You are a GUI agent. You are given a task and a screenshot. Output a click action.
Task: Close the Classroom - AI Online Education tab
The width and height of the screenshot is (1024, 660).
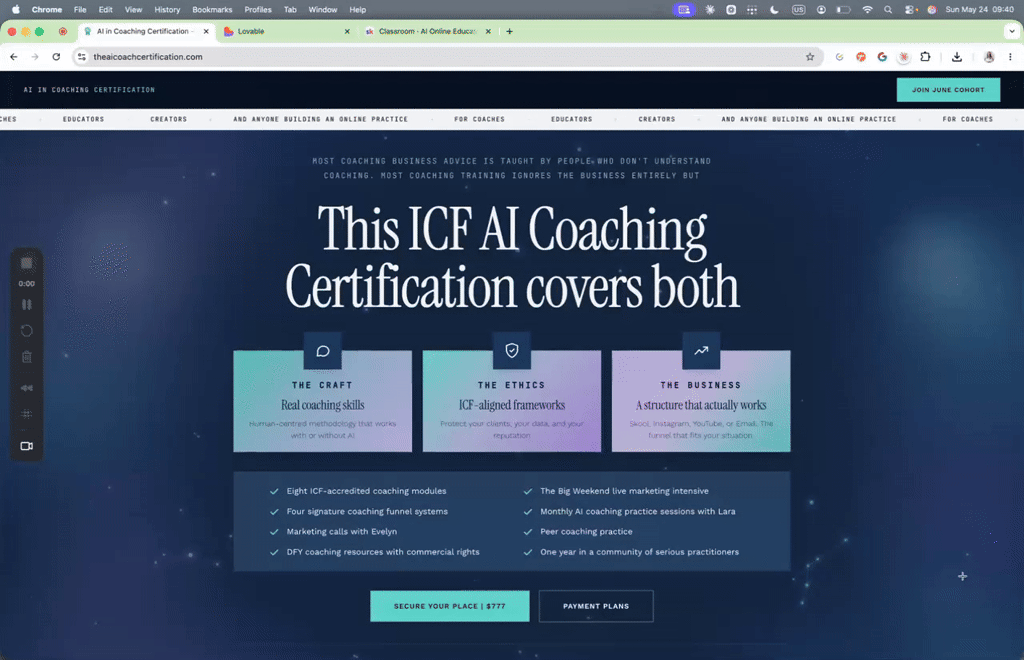pyautogui.click(x=488, y=31)
